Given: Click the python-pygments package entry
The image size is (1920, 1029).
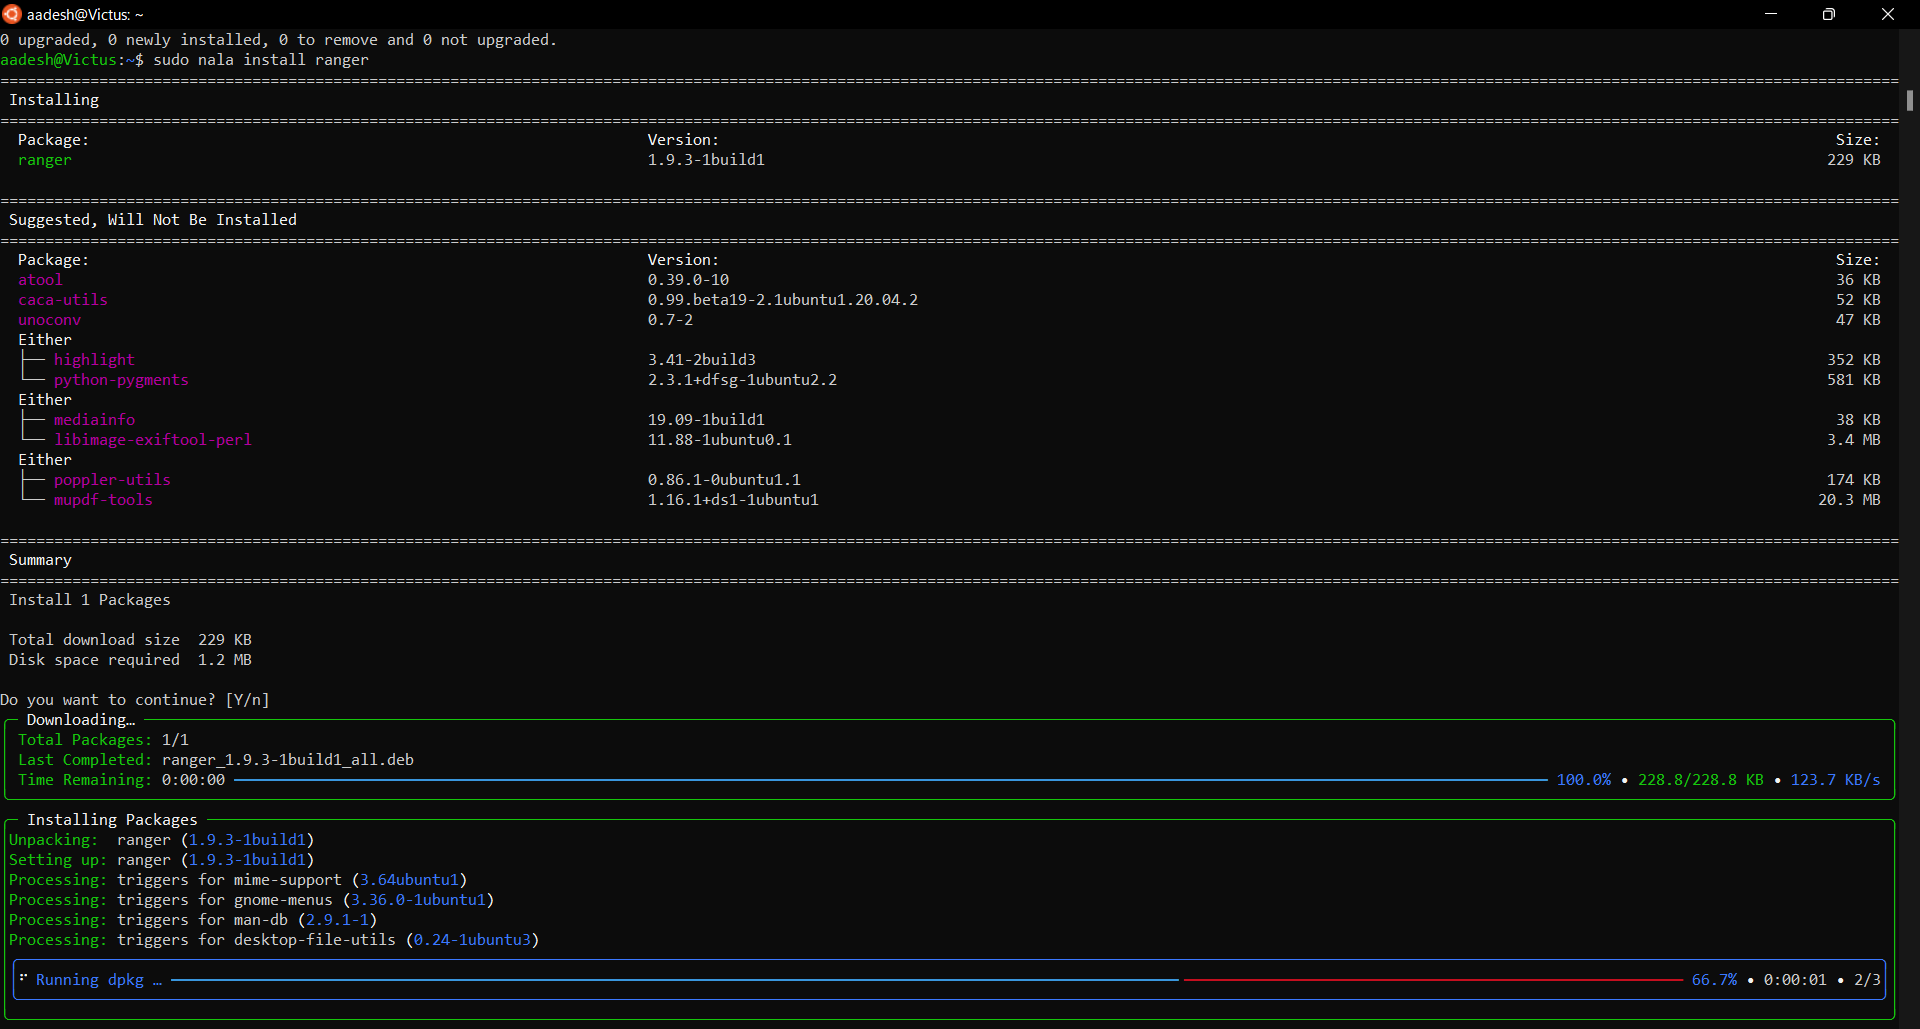Looking at the screenshot, I should click(x=122, y=380).
